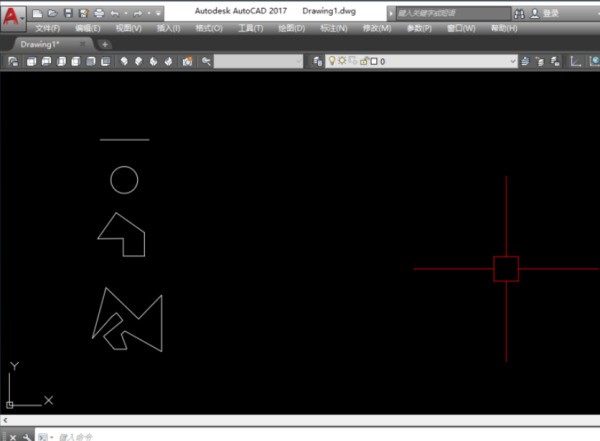Screen dimensions: 600x441
Task: Expand the Quick Access Toolbar customize arrow
Action: pos(160,13)
